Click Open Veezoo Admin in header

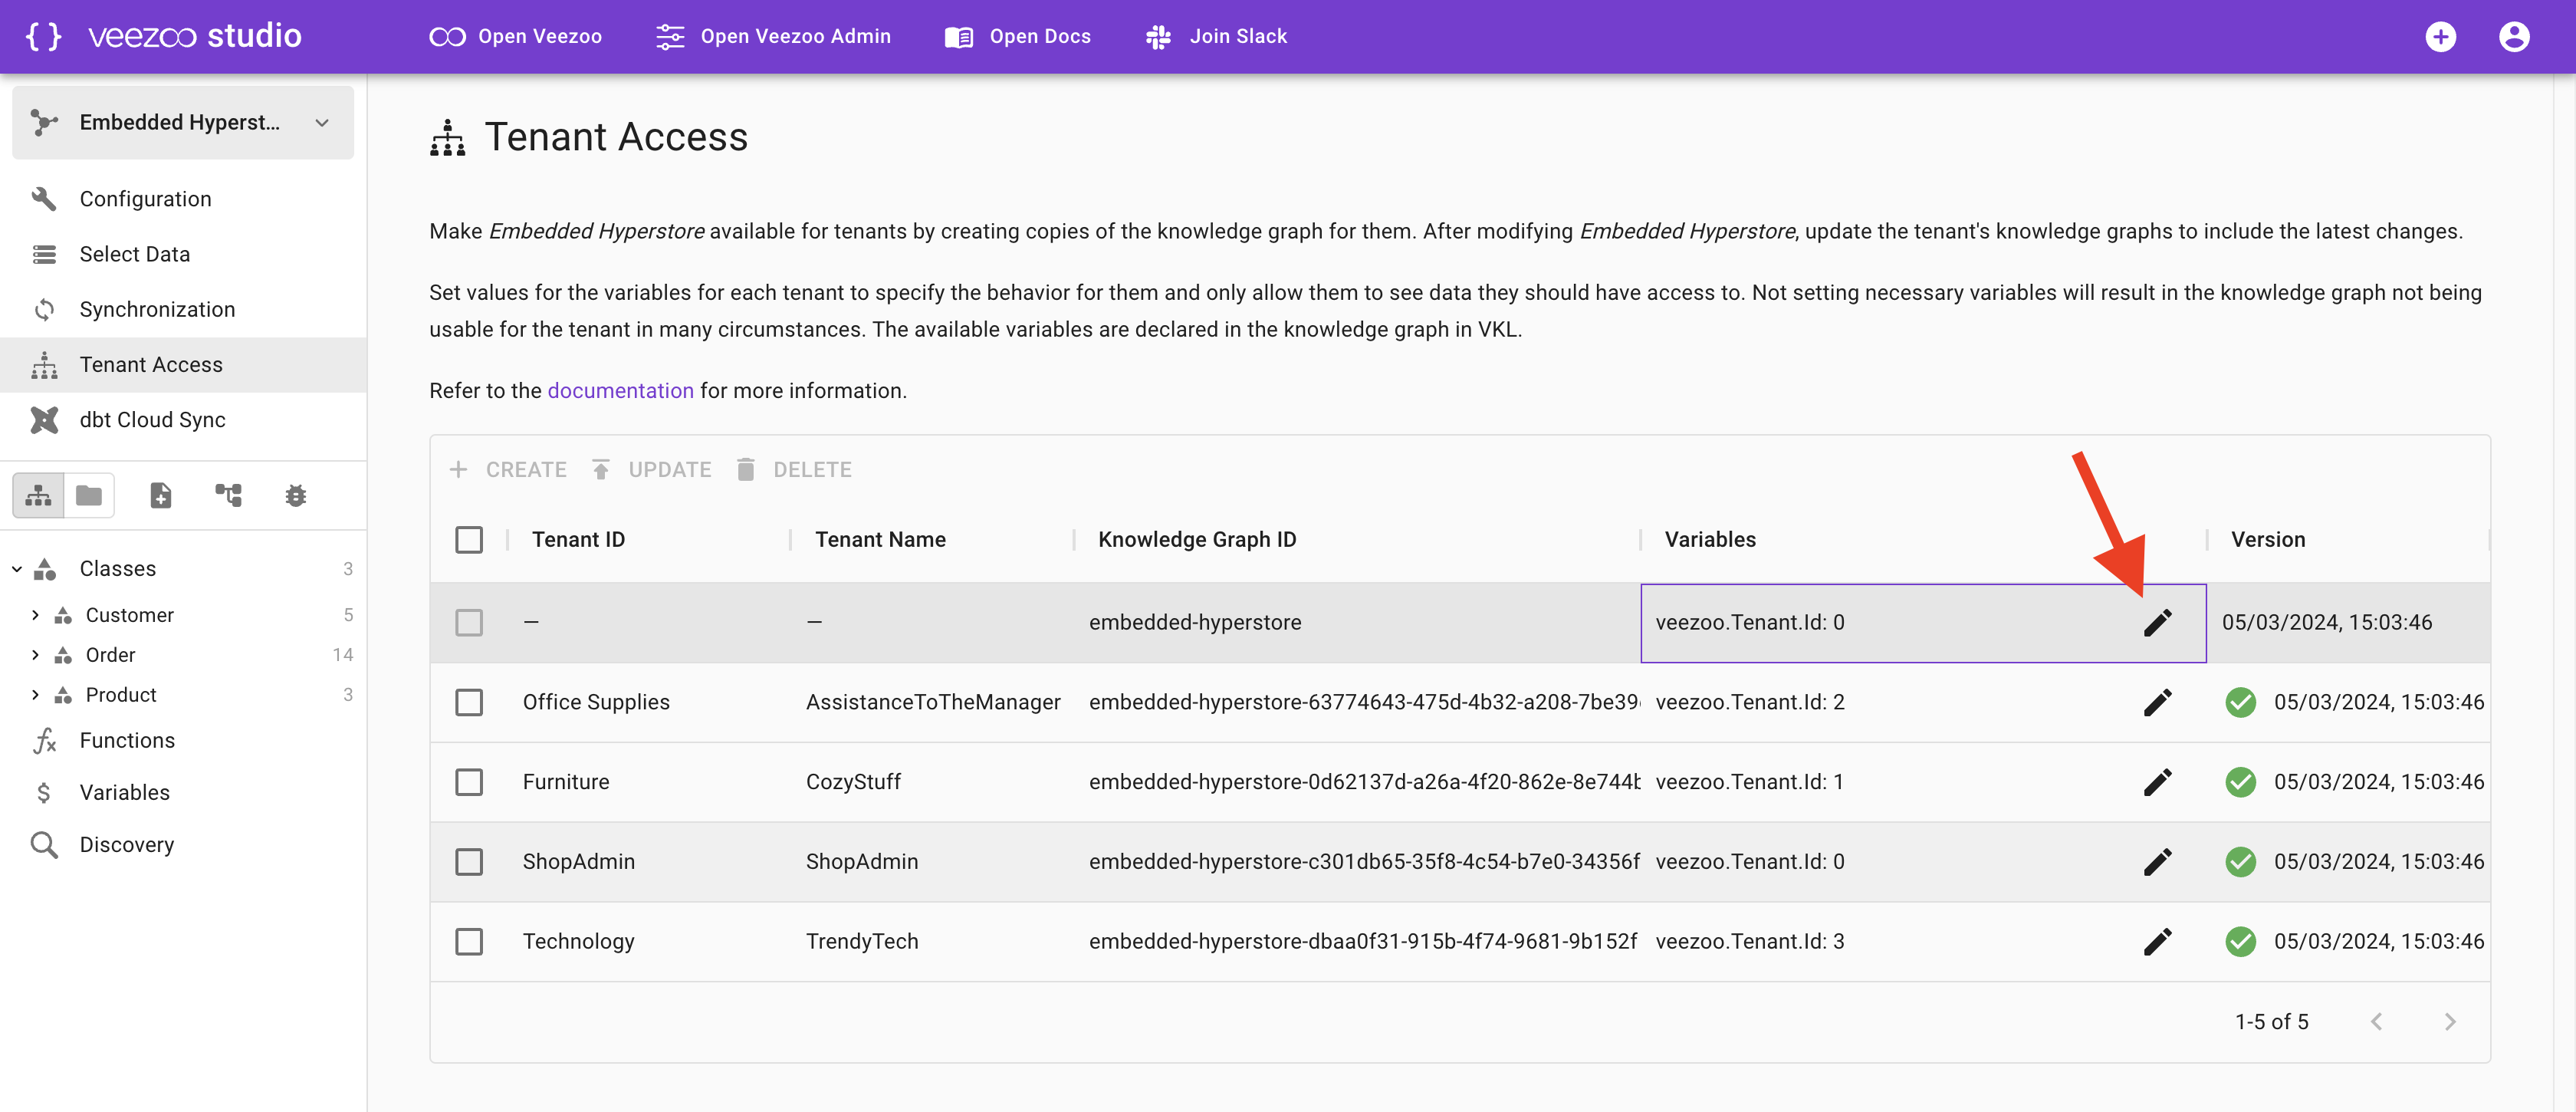[x=773, y=37]
